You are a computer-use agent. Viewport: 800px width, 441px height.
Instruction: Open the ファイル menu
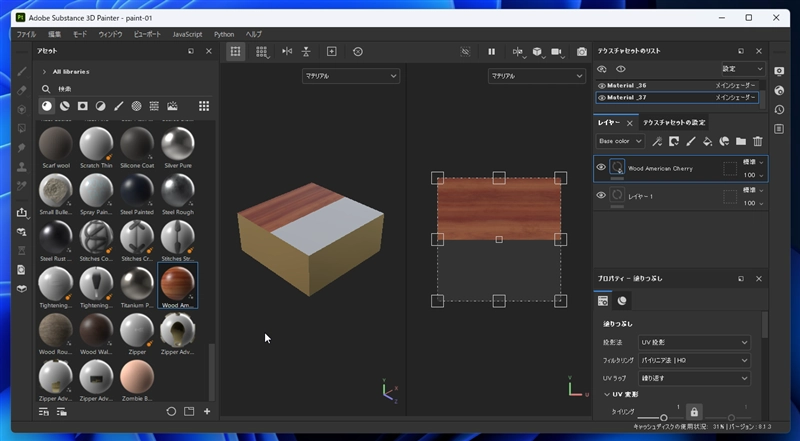tap(27, 34)
